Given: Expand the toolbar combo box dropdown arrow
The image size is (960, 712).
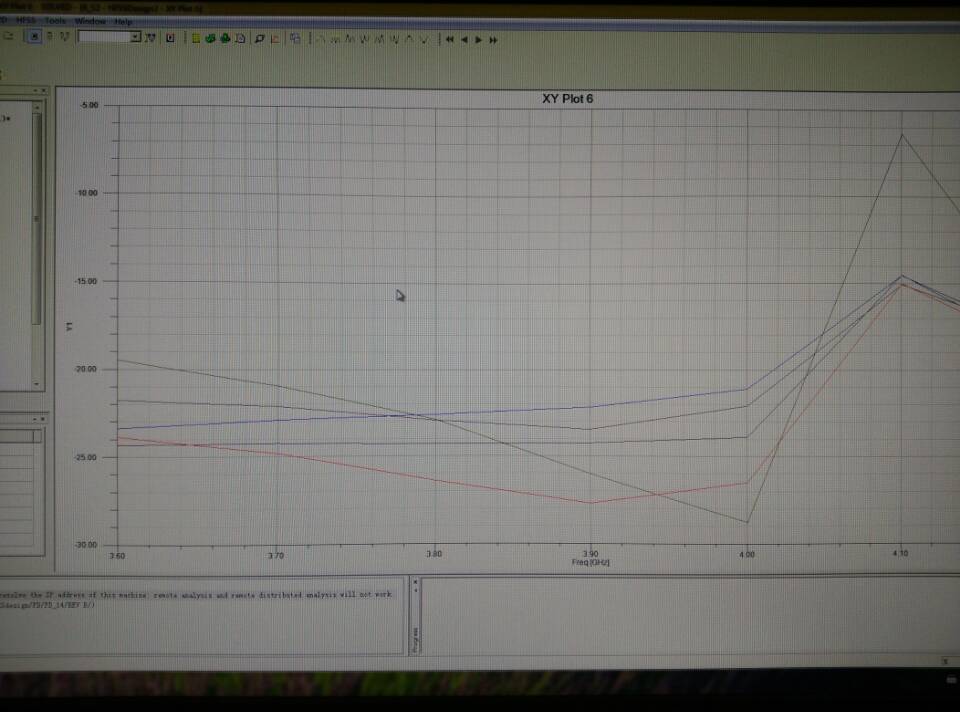Looking at the screenshot, I should 135,37.
